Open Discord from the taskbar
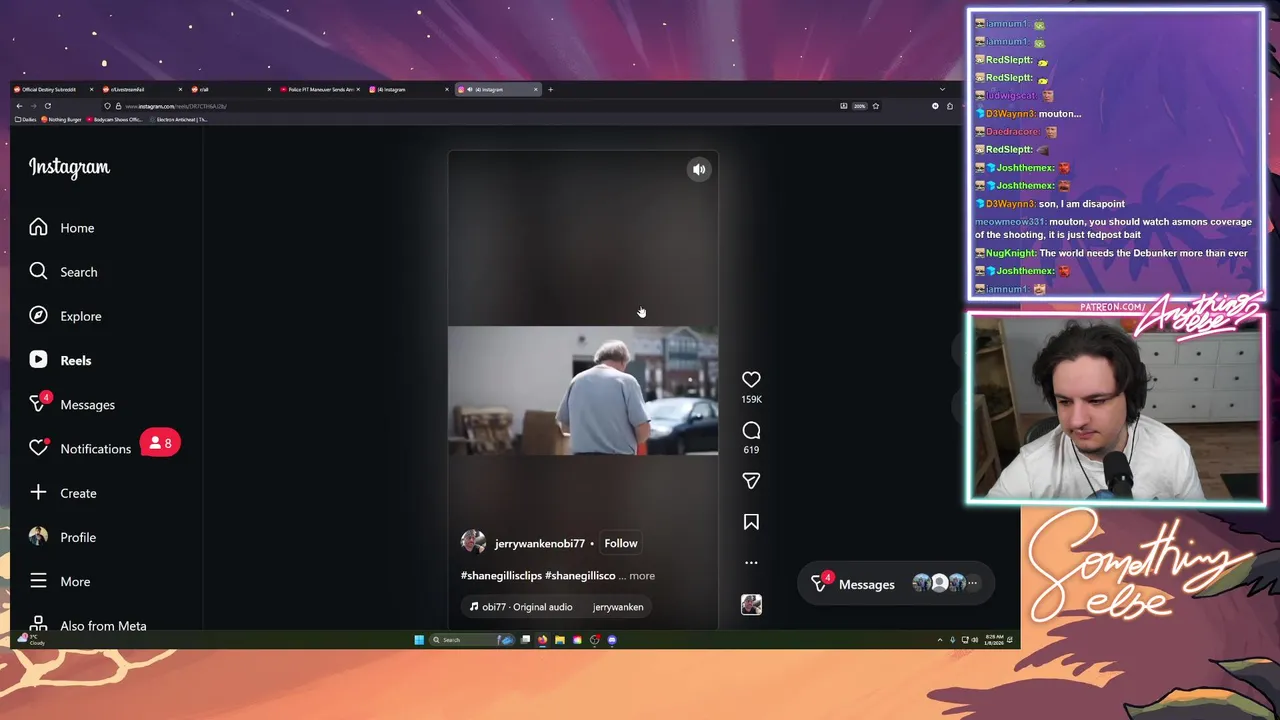Image resolution: width=1280 pixels, height=720 pixels. pos(612,640)
